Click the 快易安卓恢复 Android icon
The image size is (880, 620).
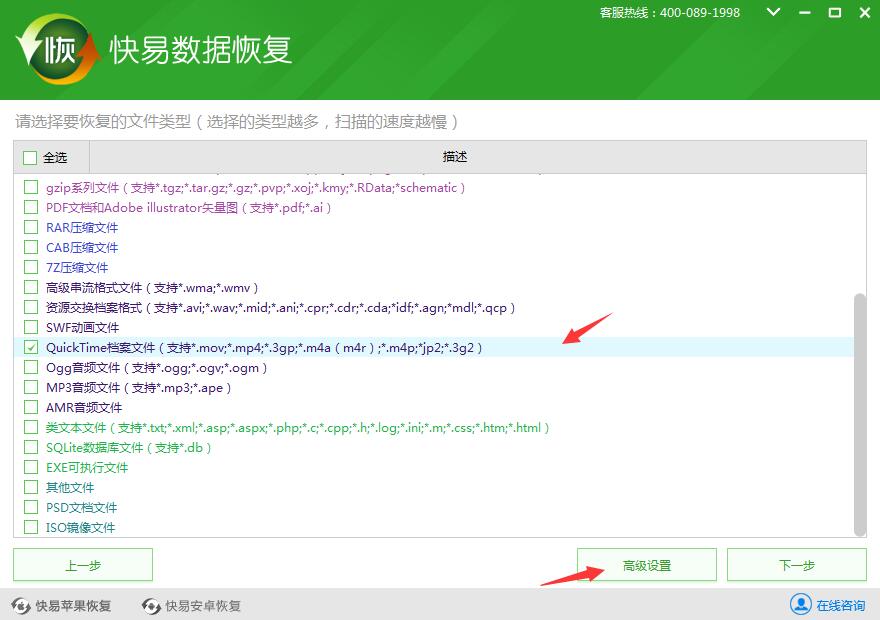click(x=151, y=606)
